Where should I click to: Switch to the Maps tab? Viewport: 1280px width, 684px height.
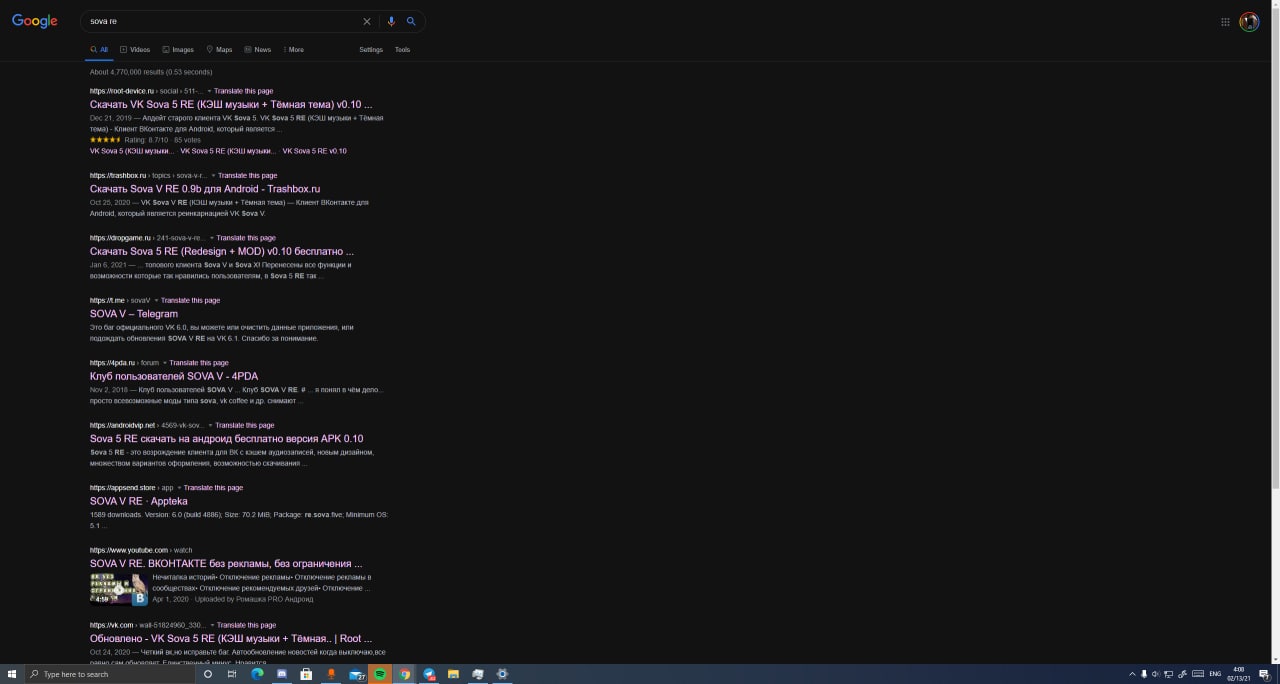(219, 49)
